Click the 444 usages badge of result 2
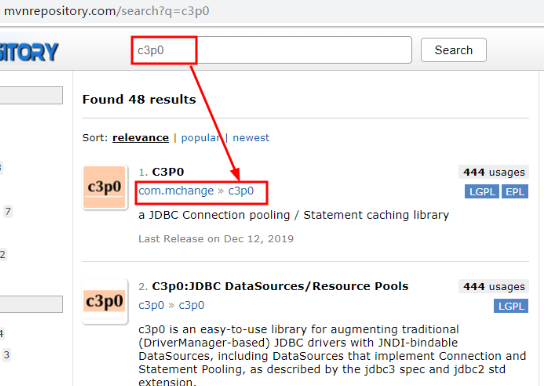This screenshot has width=544, height=386. (494, 286)
